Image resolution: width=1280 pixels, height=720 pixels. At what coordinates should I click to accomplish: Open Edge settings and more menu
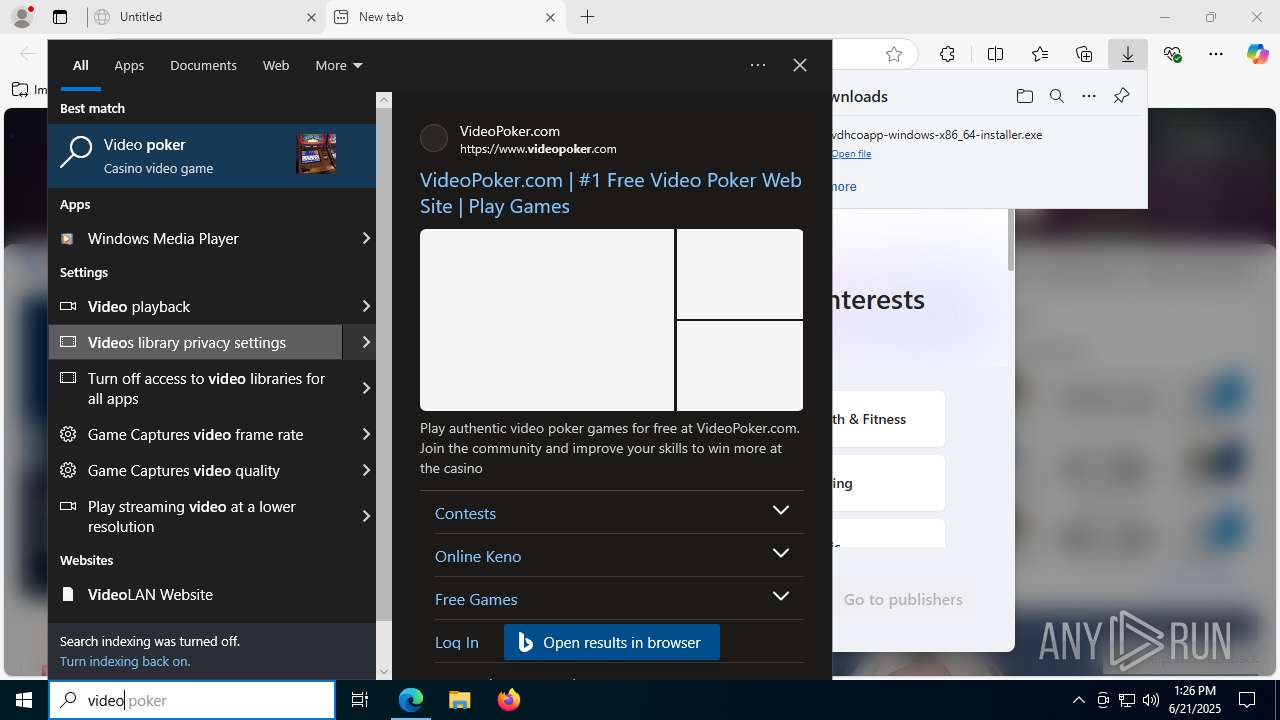(x=1216, y=54)
